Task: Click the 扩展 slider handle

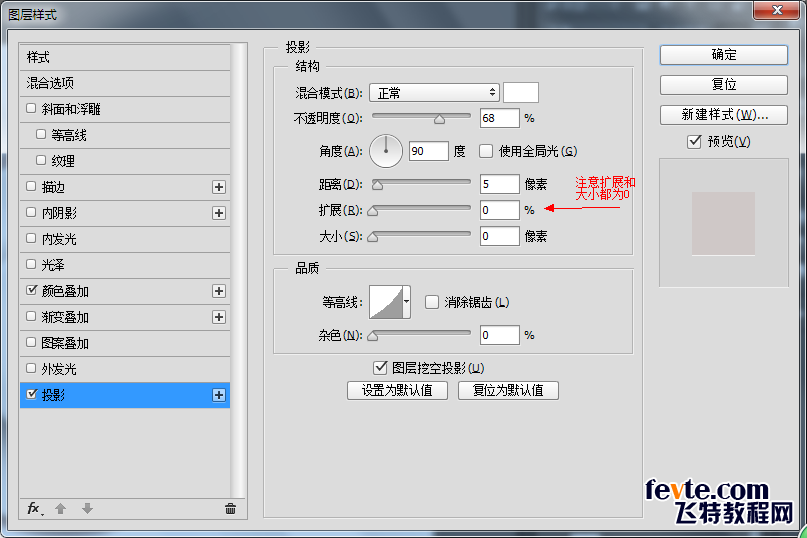Action: [373, 211]
